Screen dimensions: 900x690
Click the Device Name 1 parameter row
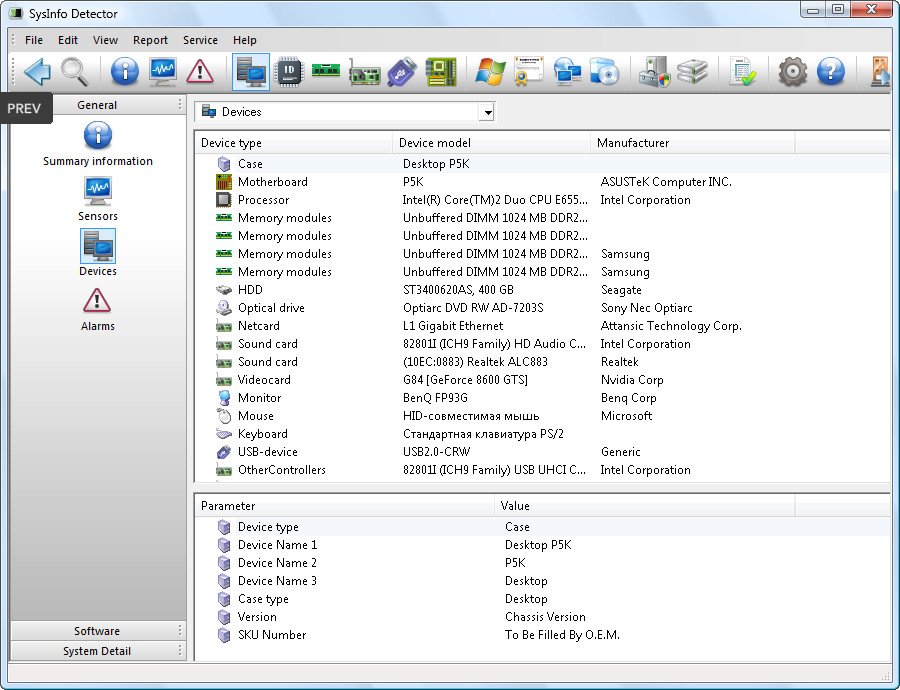click(542, 545)
